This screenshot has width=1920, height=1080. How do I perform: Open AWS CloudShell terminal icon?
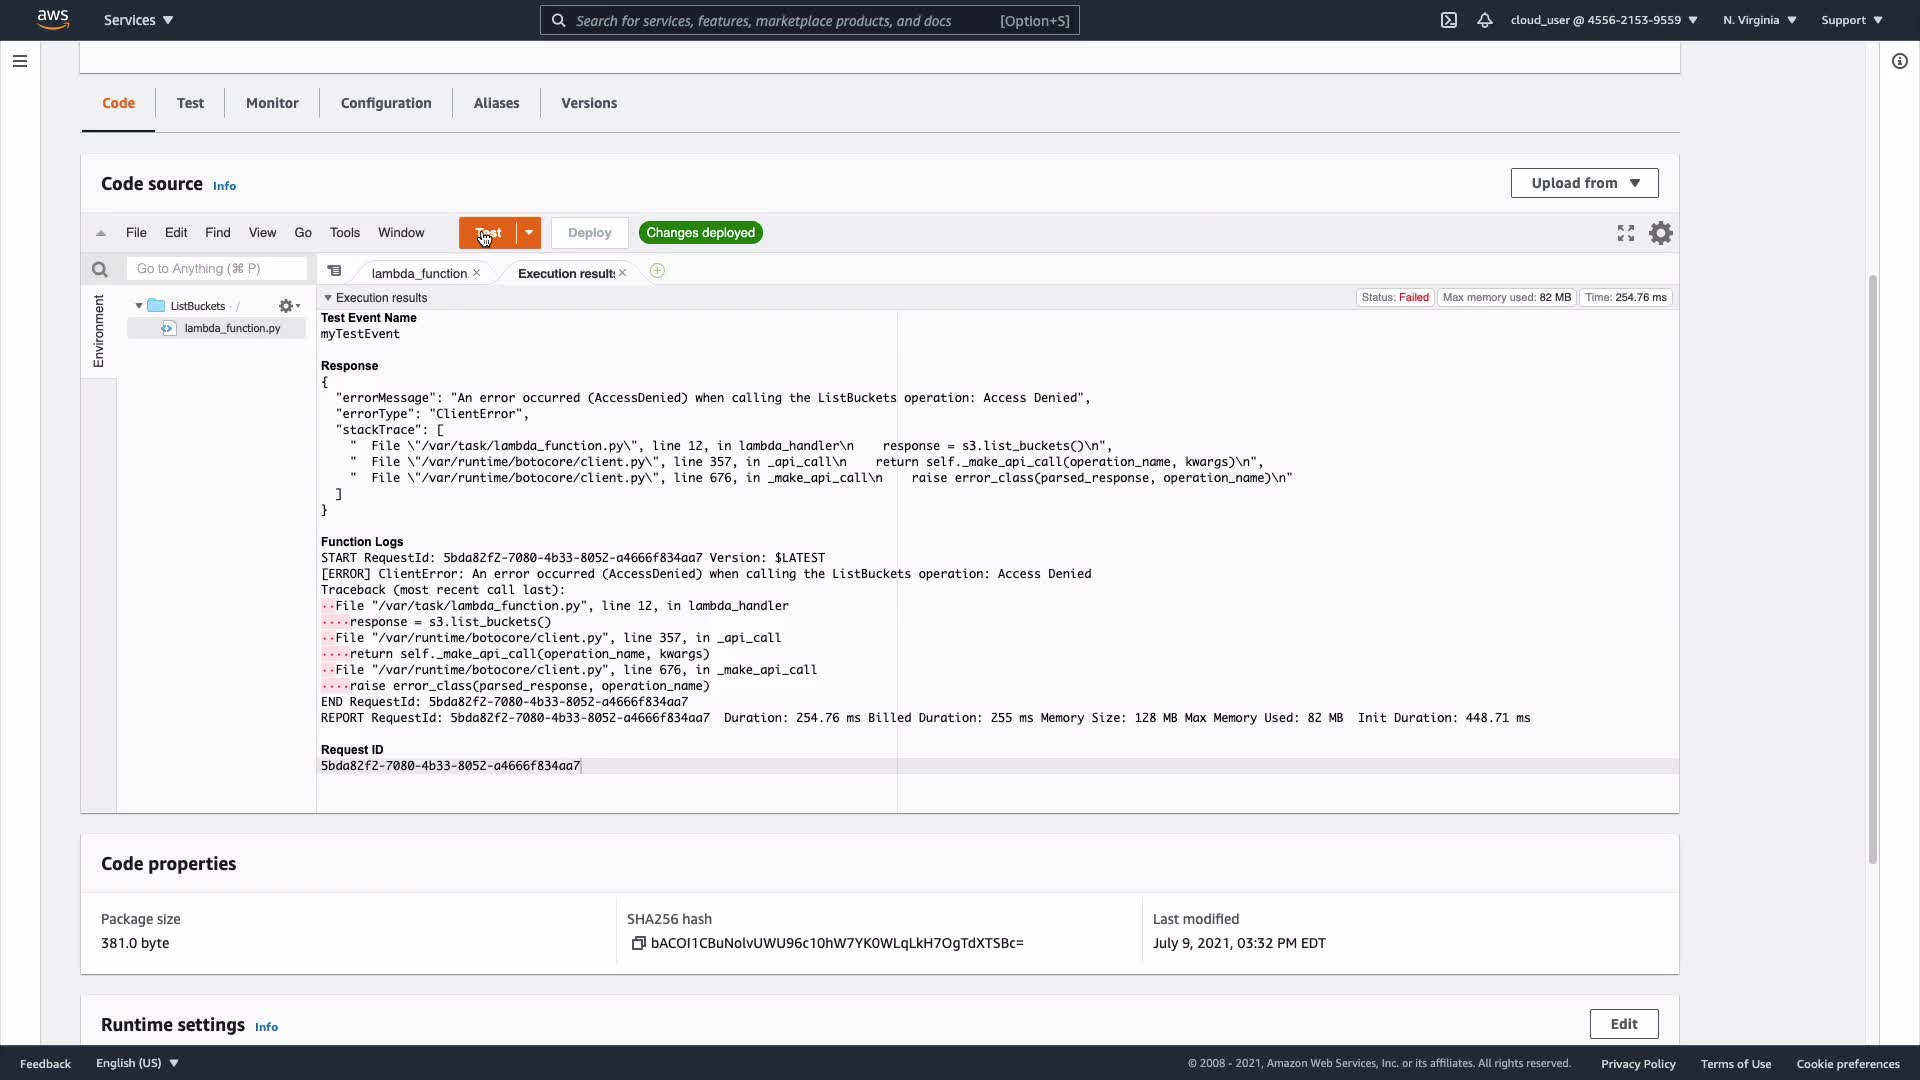point(1448,20)
